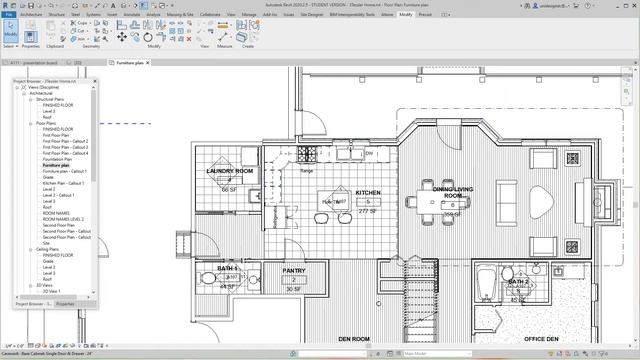Collapse the Architectural tree node

tap(24, 93)
